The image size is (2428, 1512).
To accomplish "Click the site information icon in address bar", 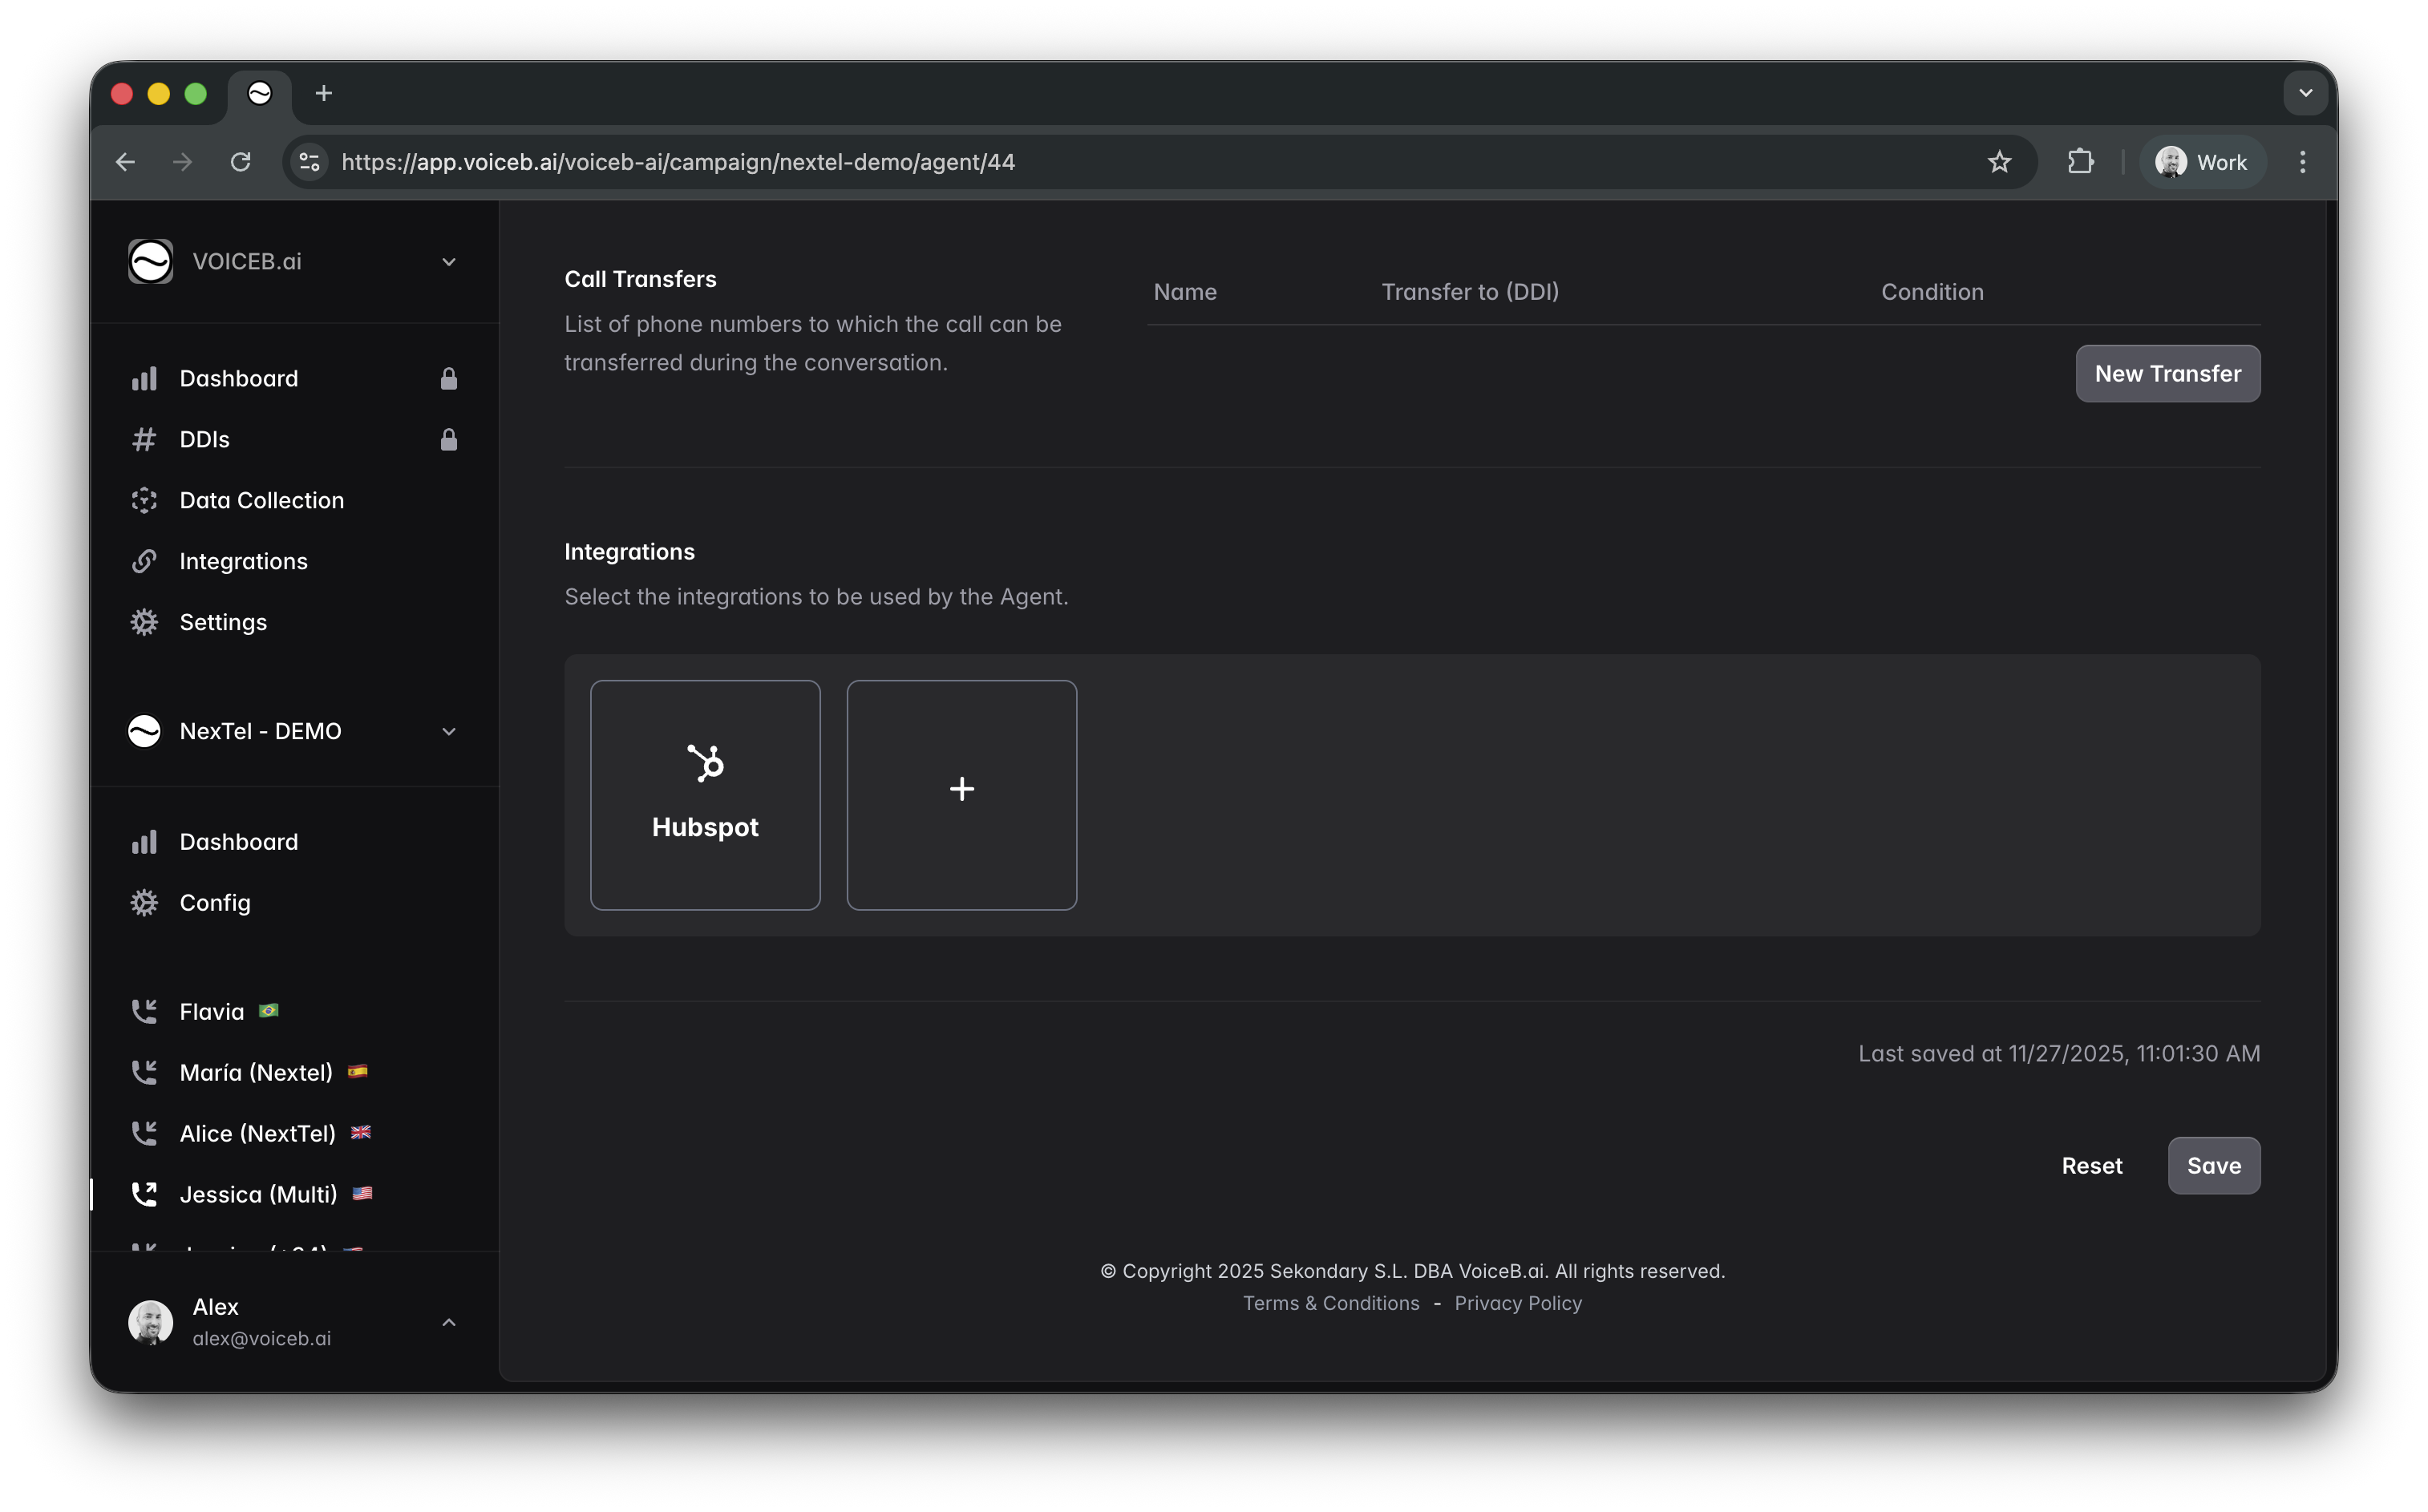I will pyautogui.click(x=310, y=162).
